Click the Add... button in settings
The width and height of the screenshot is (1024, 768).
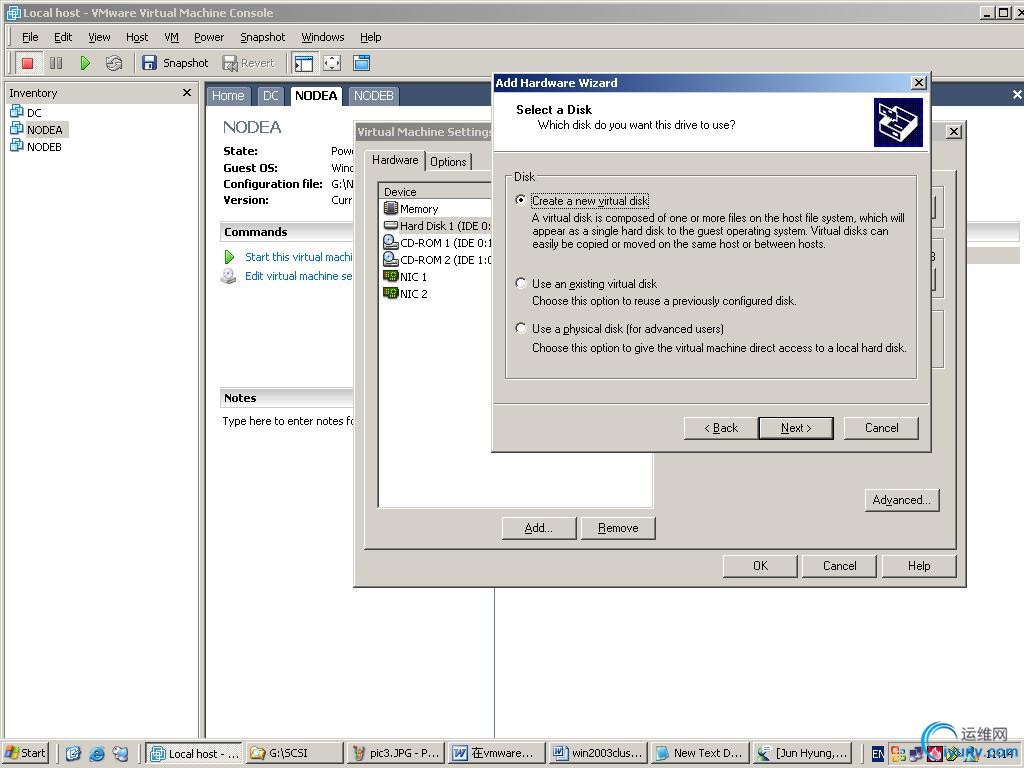(539, 528)
